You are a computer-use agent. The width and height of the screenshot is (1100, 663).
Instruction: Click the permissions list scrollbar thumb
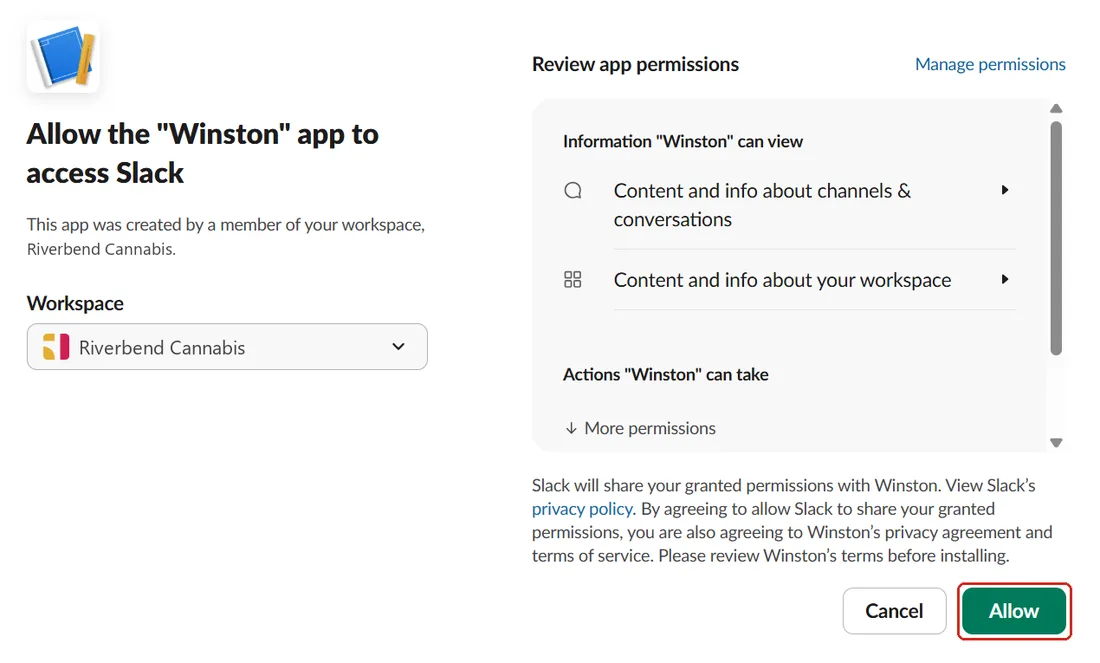pos(1056,239)
